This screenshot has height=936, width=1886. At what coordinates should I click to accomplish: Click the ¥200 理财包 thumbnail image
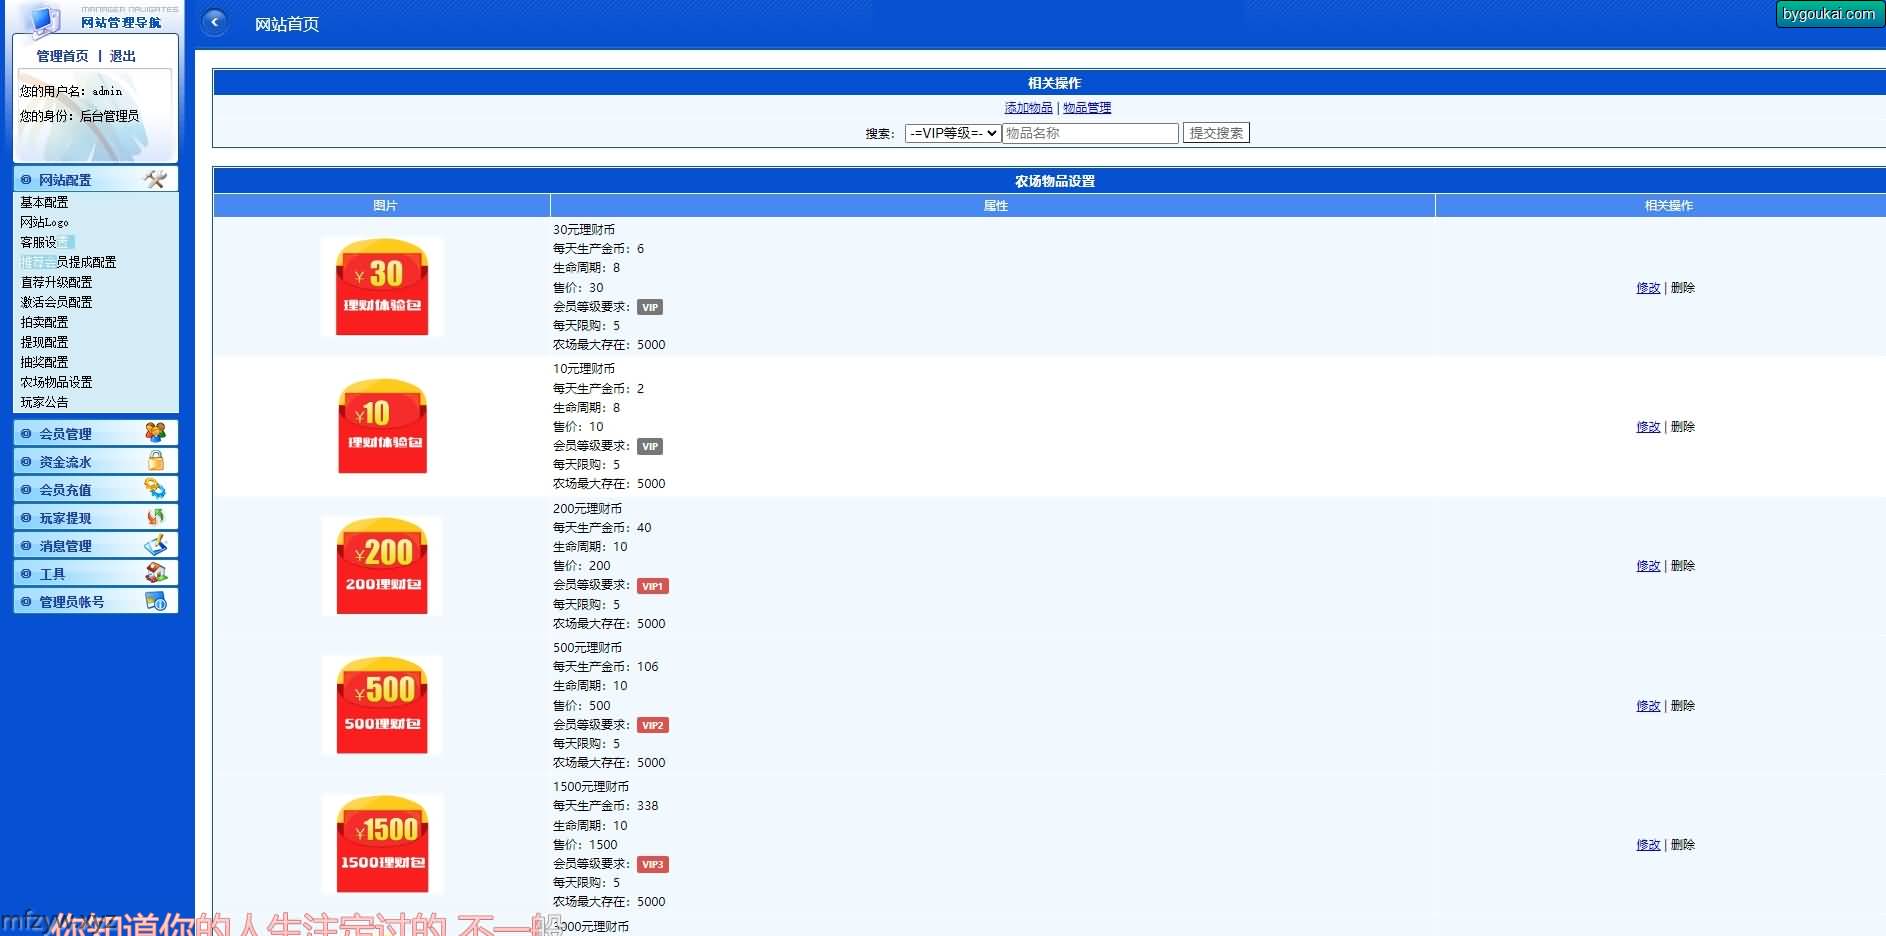pos(382,566)
